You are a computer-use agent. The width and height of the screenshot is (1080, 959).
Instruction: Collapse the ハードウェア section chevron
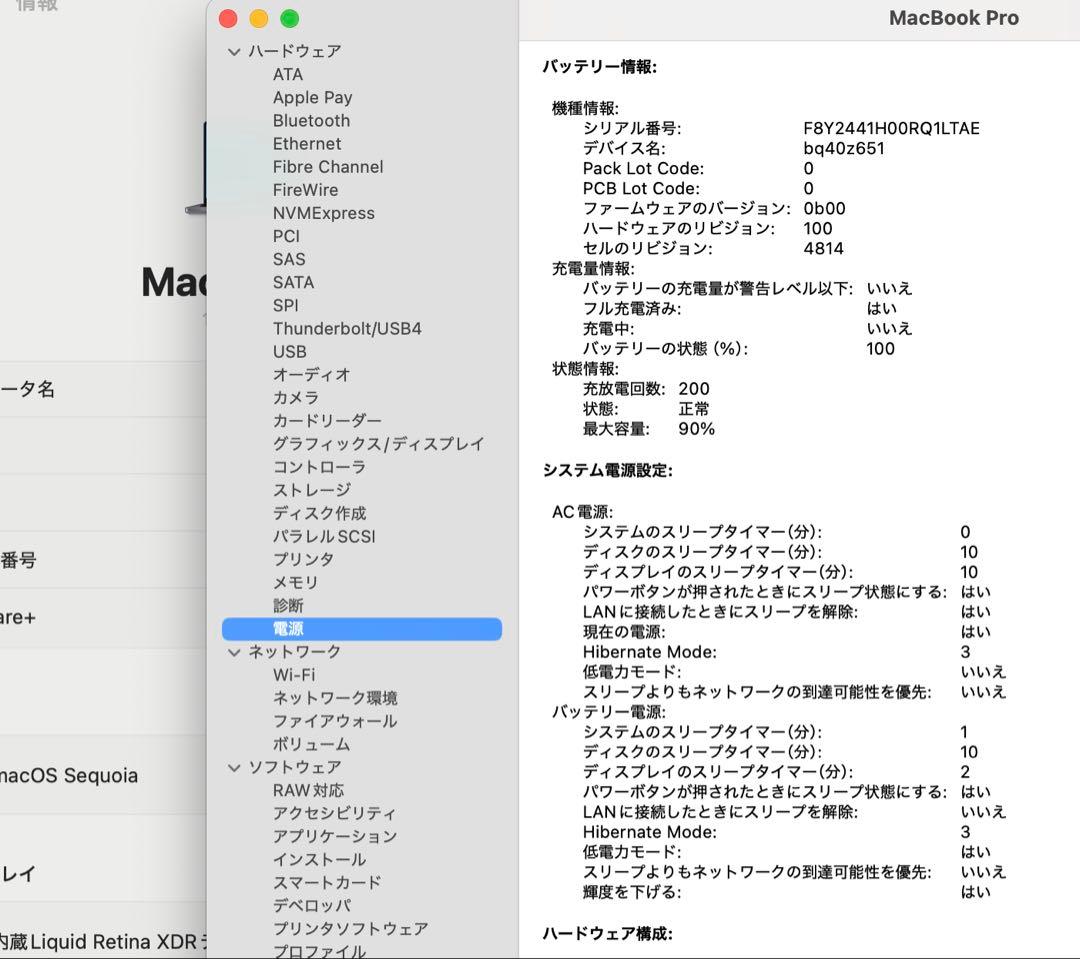[234, 52]
